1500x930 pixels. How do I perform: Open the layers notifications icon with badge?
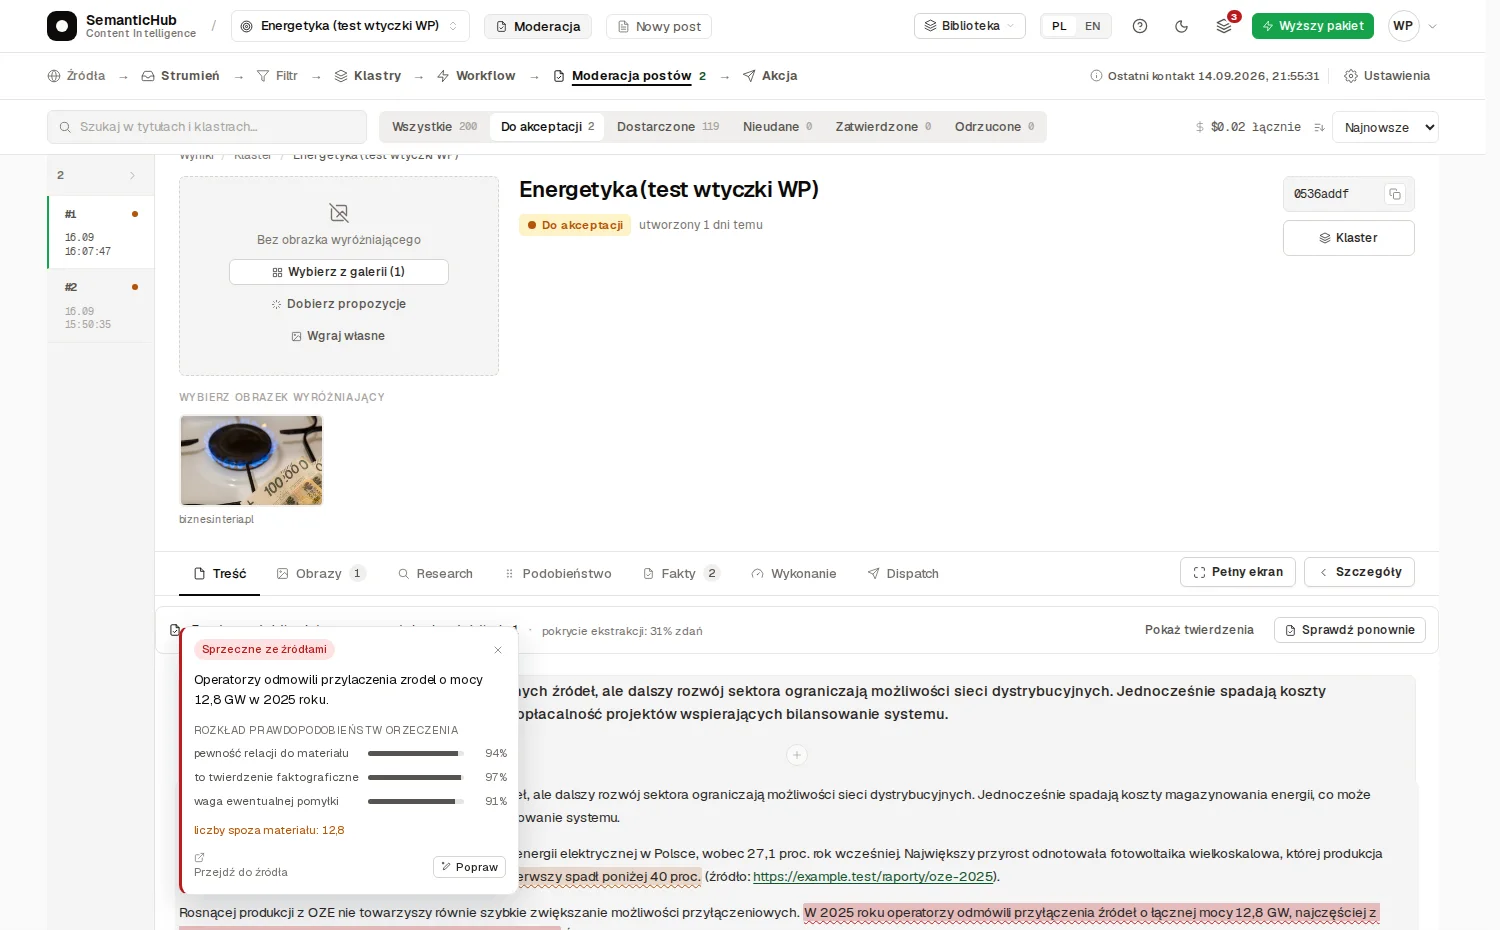(1224, 26)
